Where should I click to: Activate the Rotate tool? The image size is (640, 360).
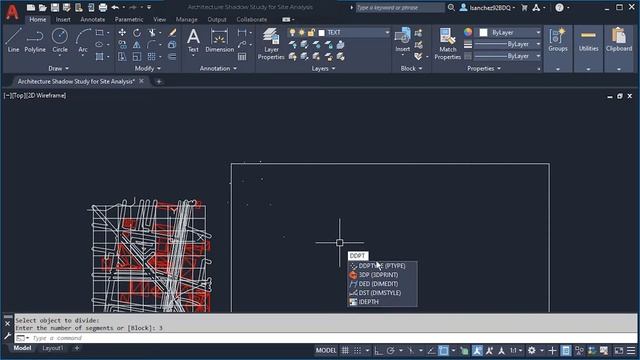[137, 33]
